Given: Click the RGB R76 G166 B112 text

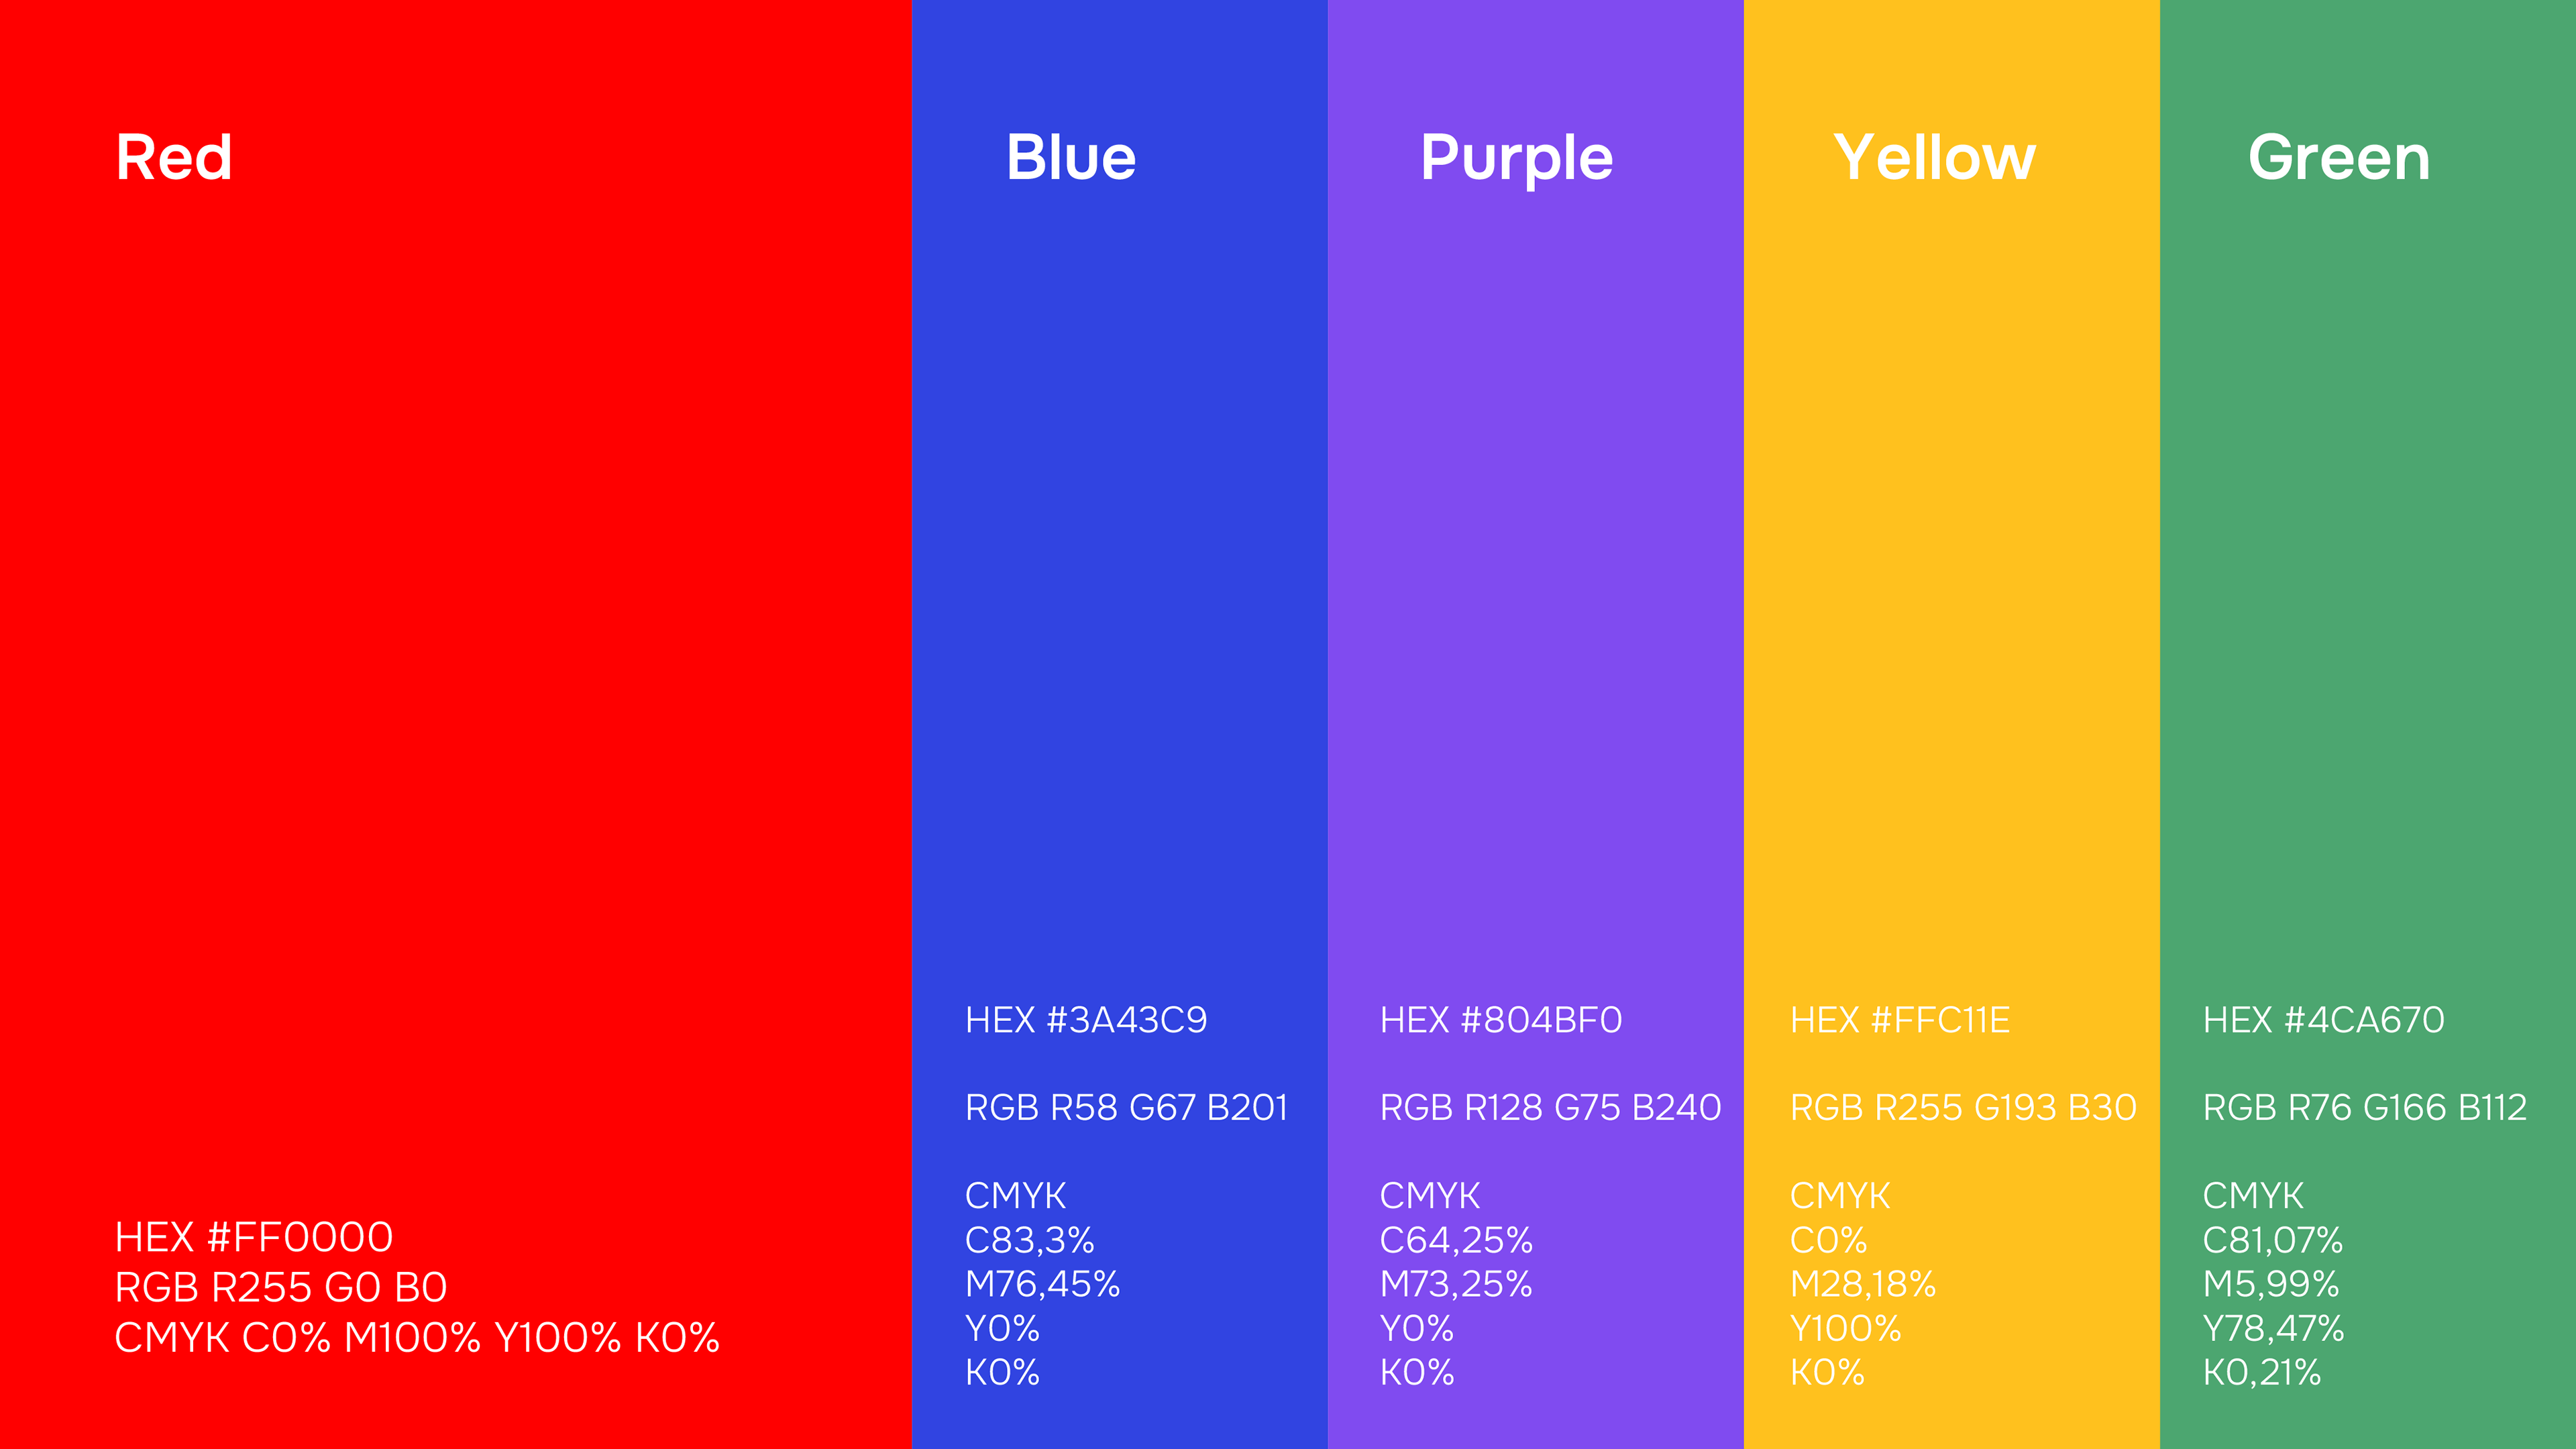Looking at the screenshot, I should (x=2365, y=1108).
